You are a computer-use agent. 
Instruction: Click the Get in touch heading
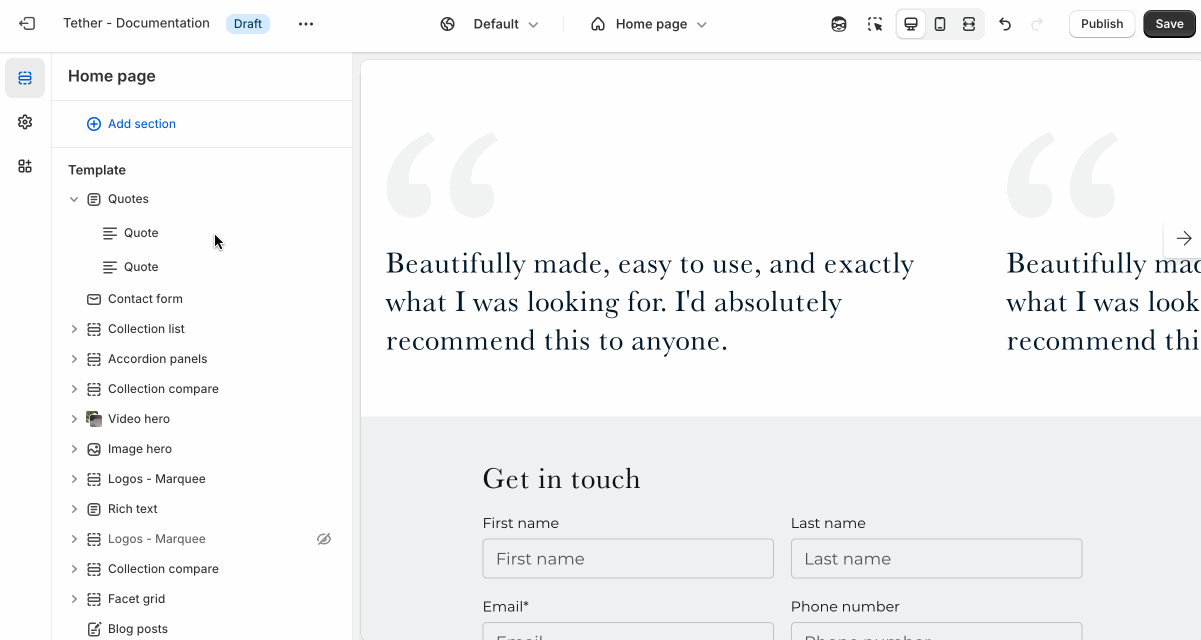click(x=561, y=479)
